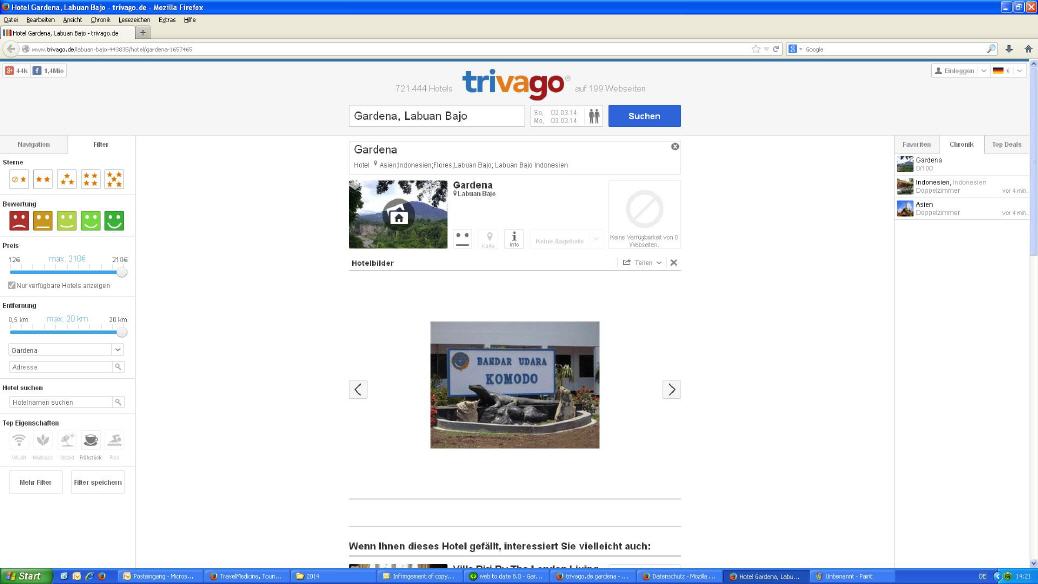The width and height of the screenshot is (1038, 584).
Task: Uncheck Nur verfügbare Hotels anzeigen
Action: [x=12, y=285]
